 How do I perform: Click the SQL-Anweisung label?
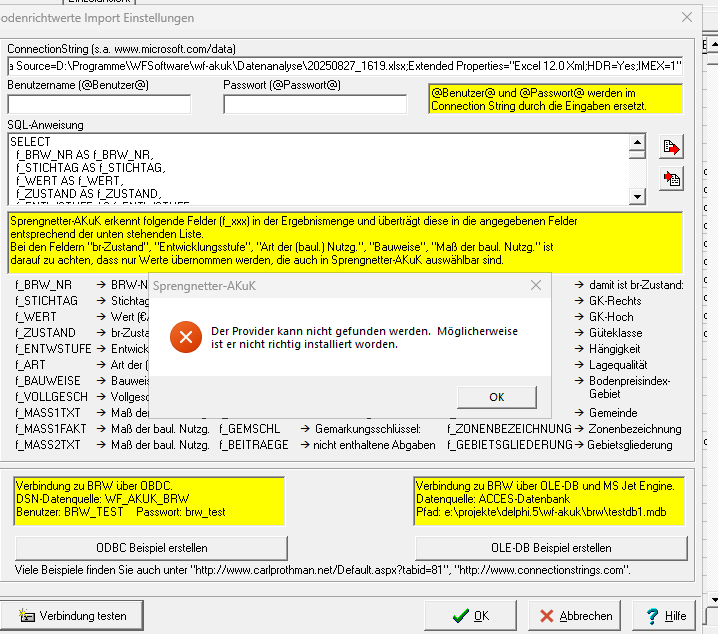click(45, 125)
